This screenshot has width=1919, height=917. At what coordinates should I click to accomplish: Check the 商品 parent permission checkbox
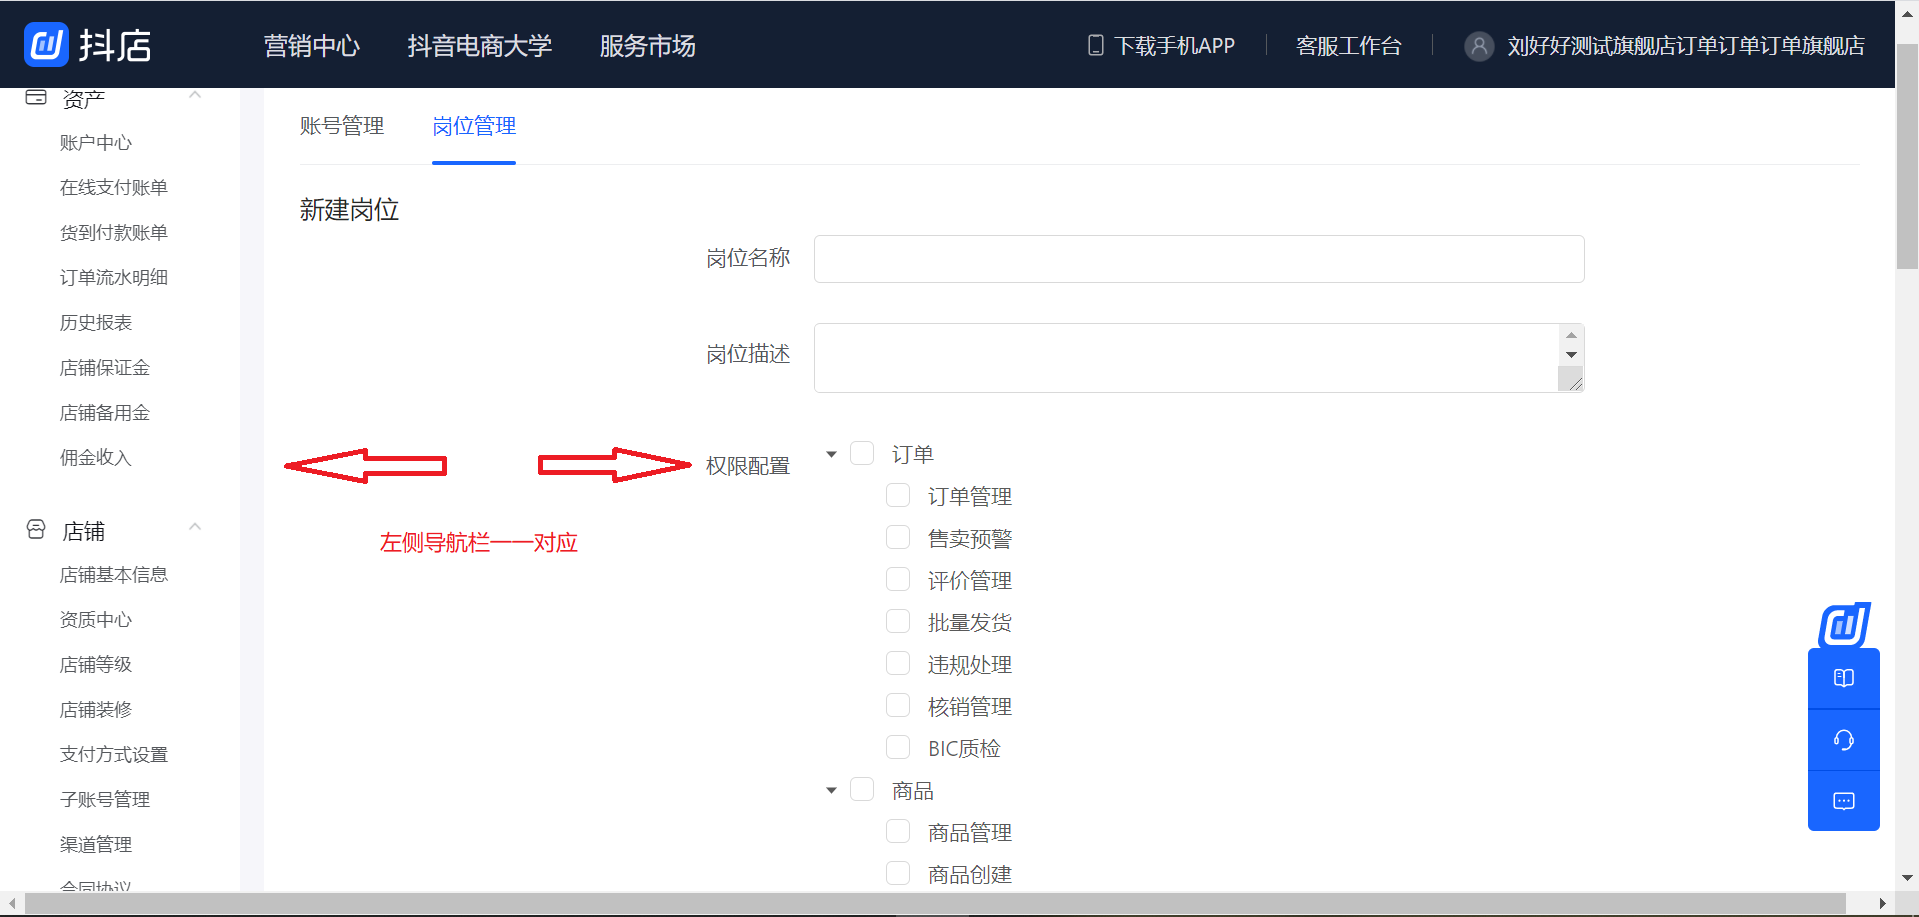862,789
